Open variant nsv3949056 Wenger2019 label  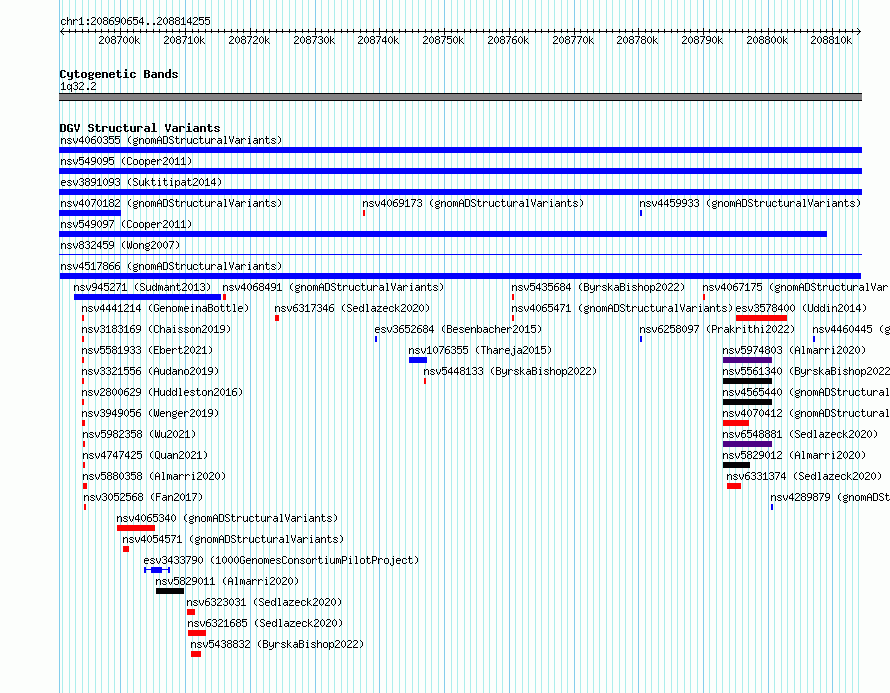coord(150,413)
